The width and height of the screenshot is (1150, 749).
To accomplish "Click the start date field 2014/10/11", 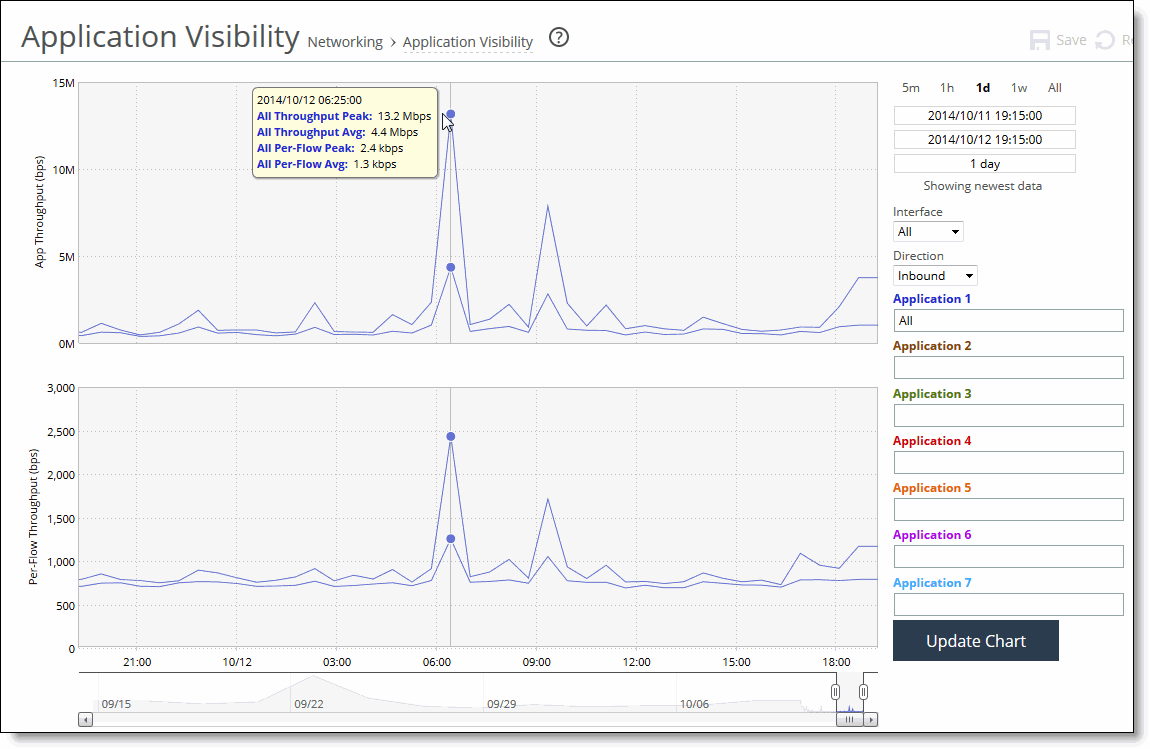I will coord(983,115).
